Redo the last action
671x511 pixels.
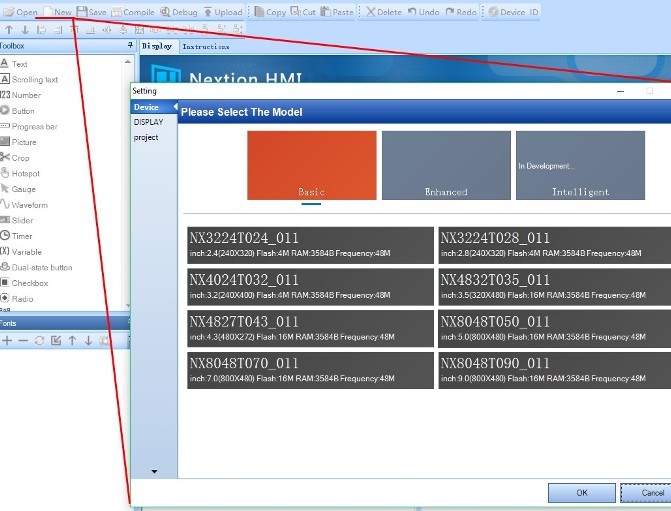461,12
